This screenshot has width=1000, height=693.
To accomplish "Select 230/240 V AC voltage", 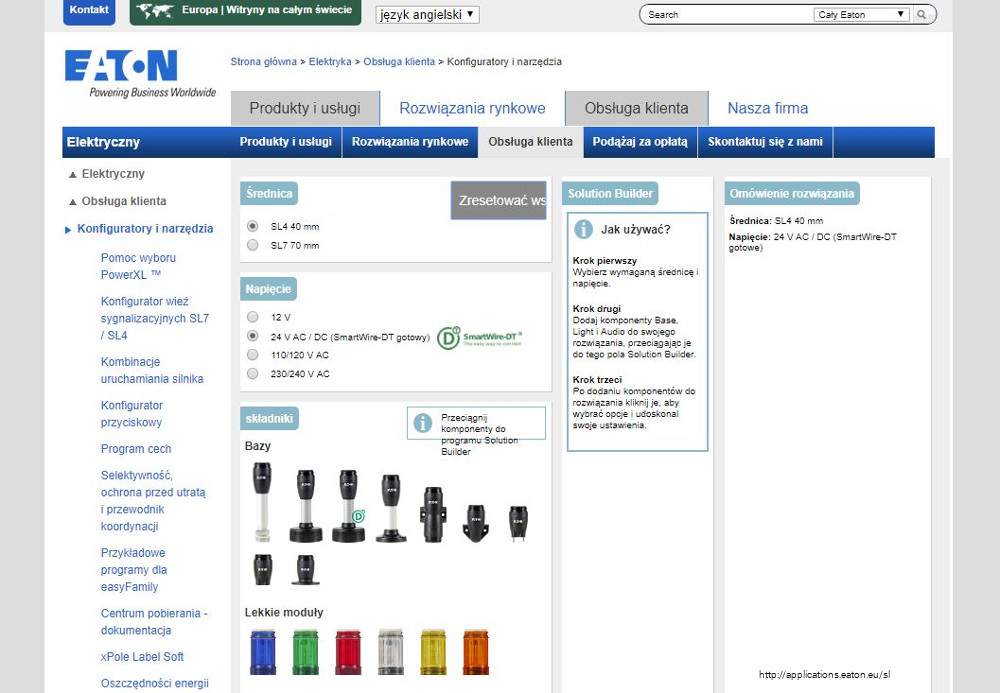I will 253,374.
